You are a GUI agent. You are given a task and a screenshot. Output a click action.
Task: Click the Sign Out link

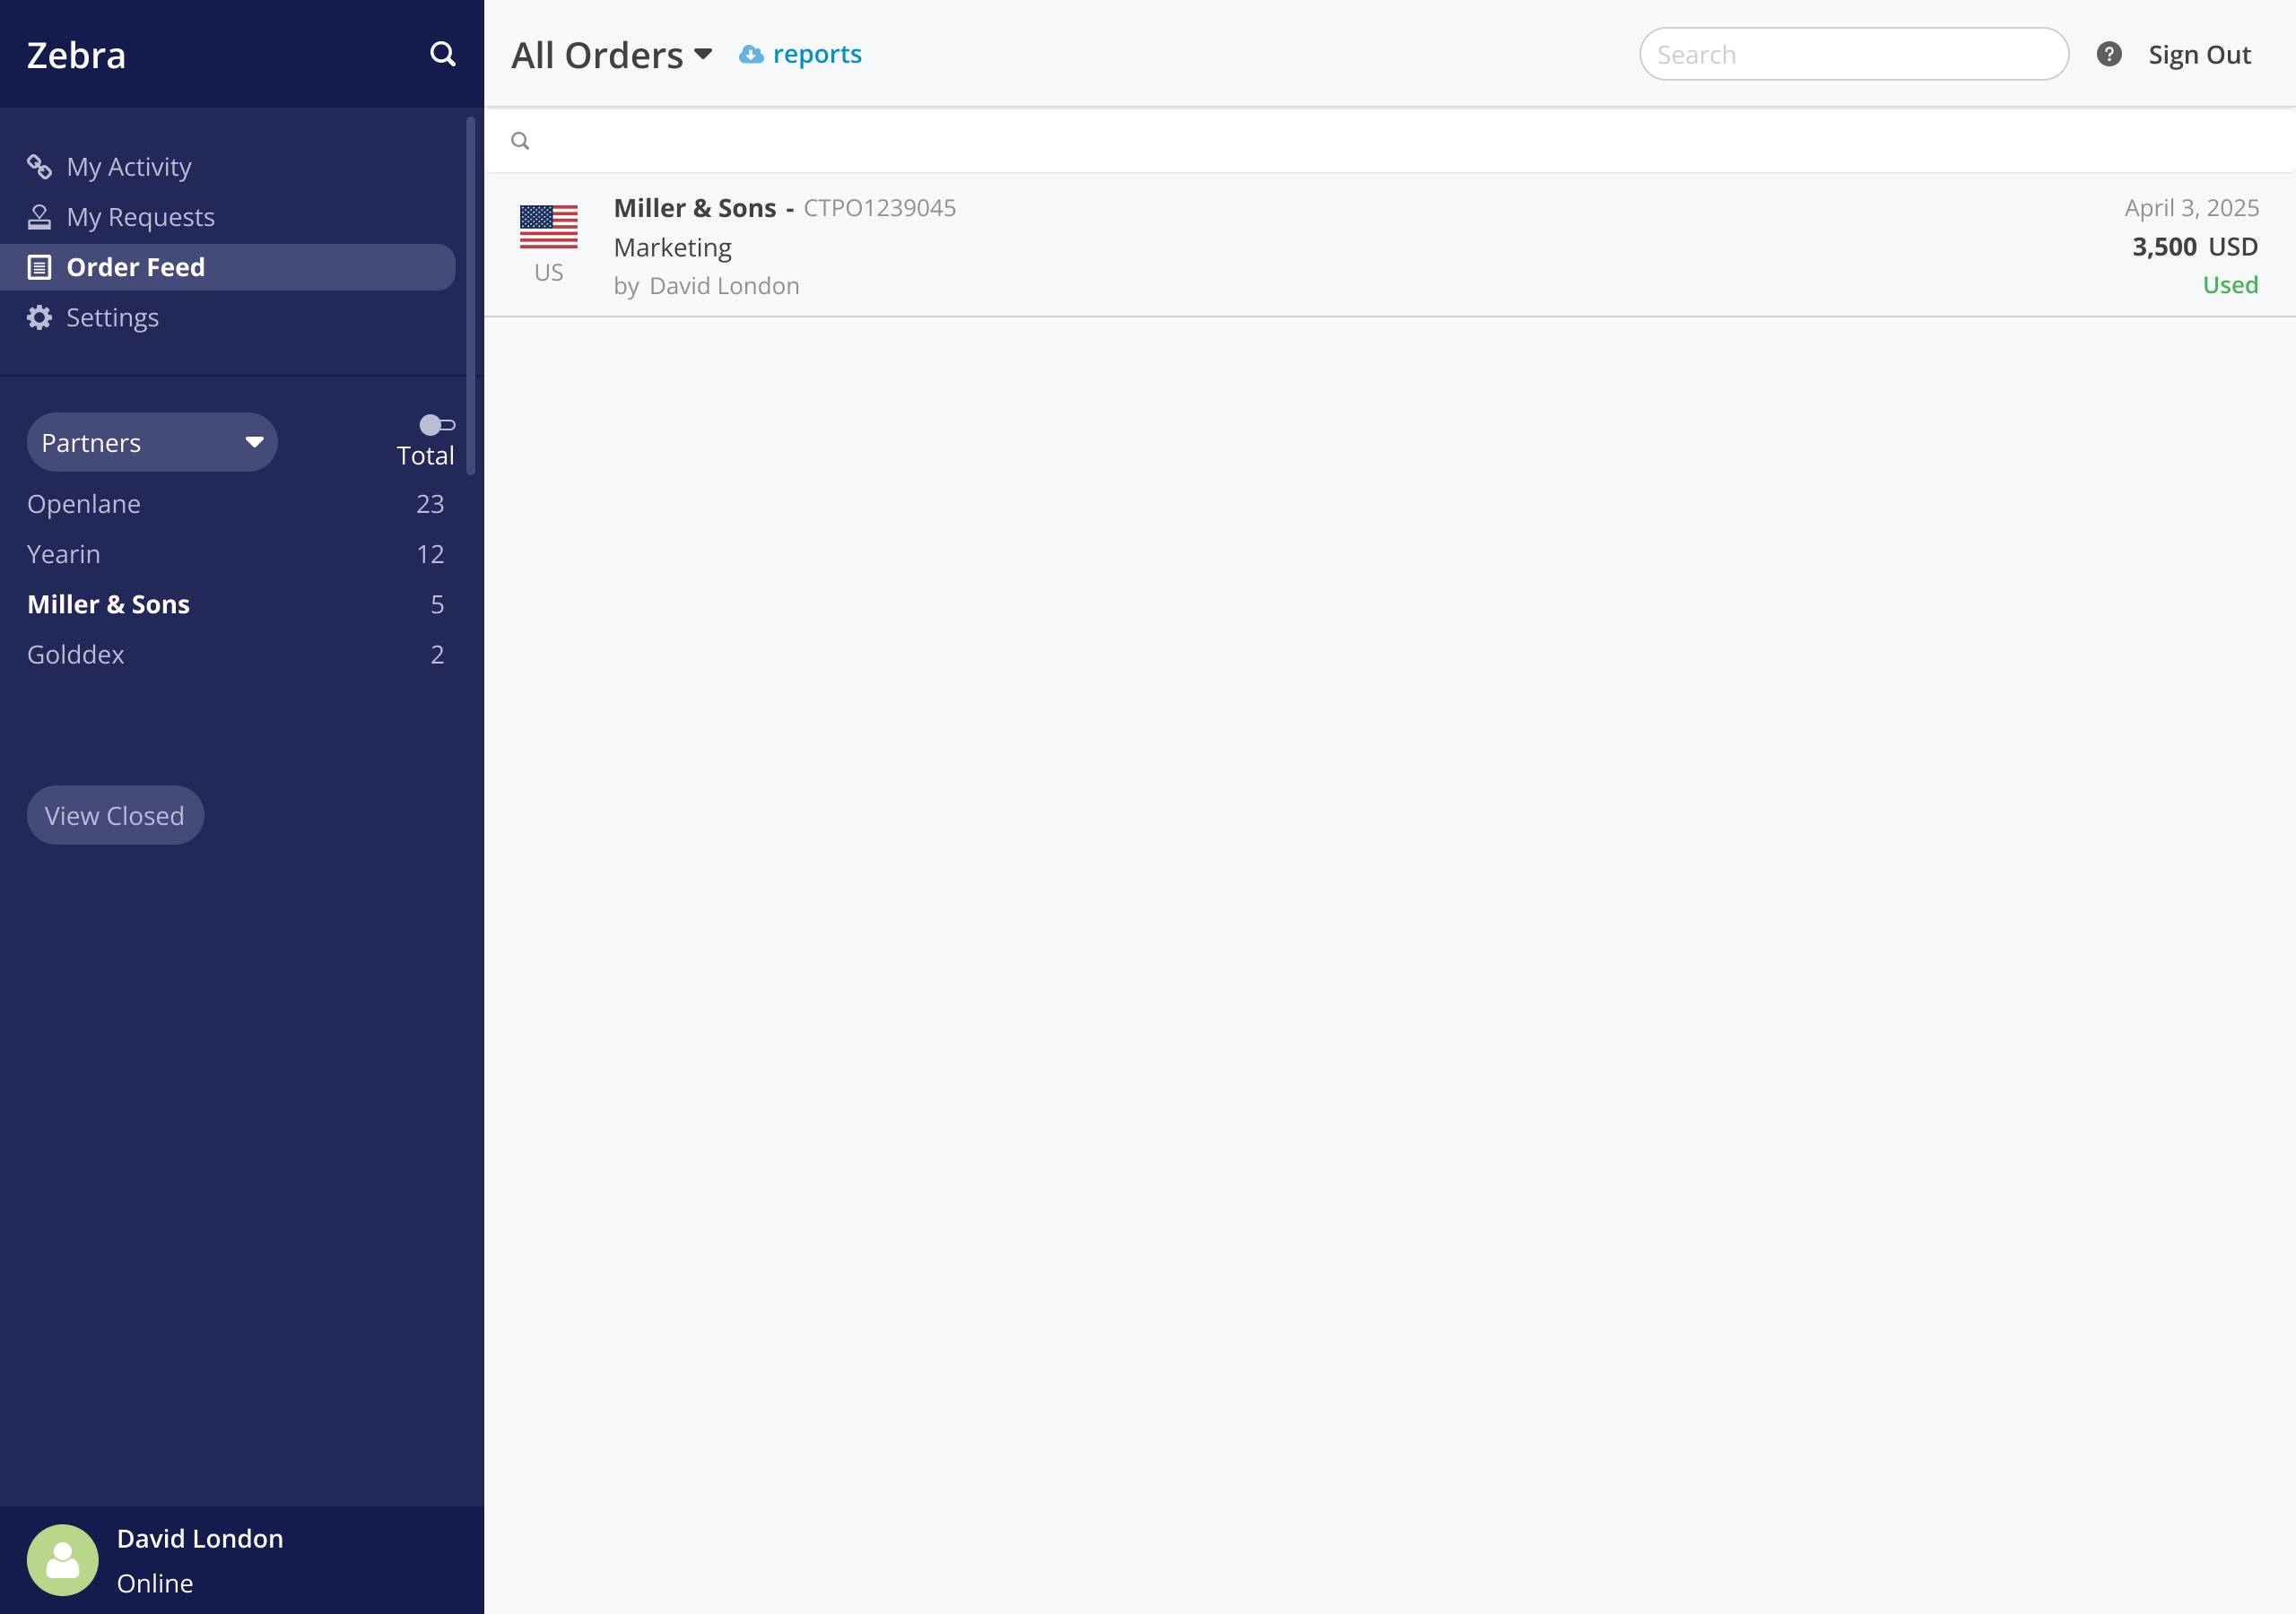tap(2198, 55)
